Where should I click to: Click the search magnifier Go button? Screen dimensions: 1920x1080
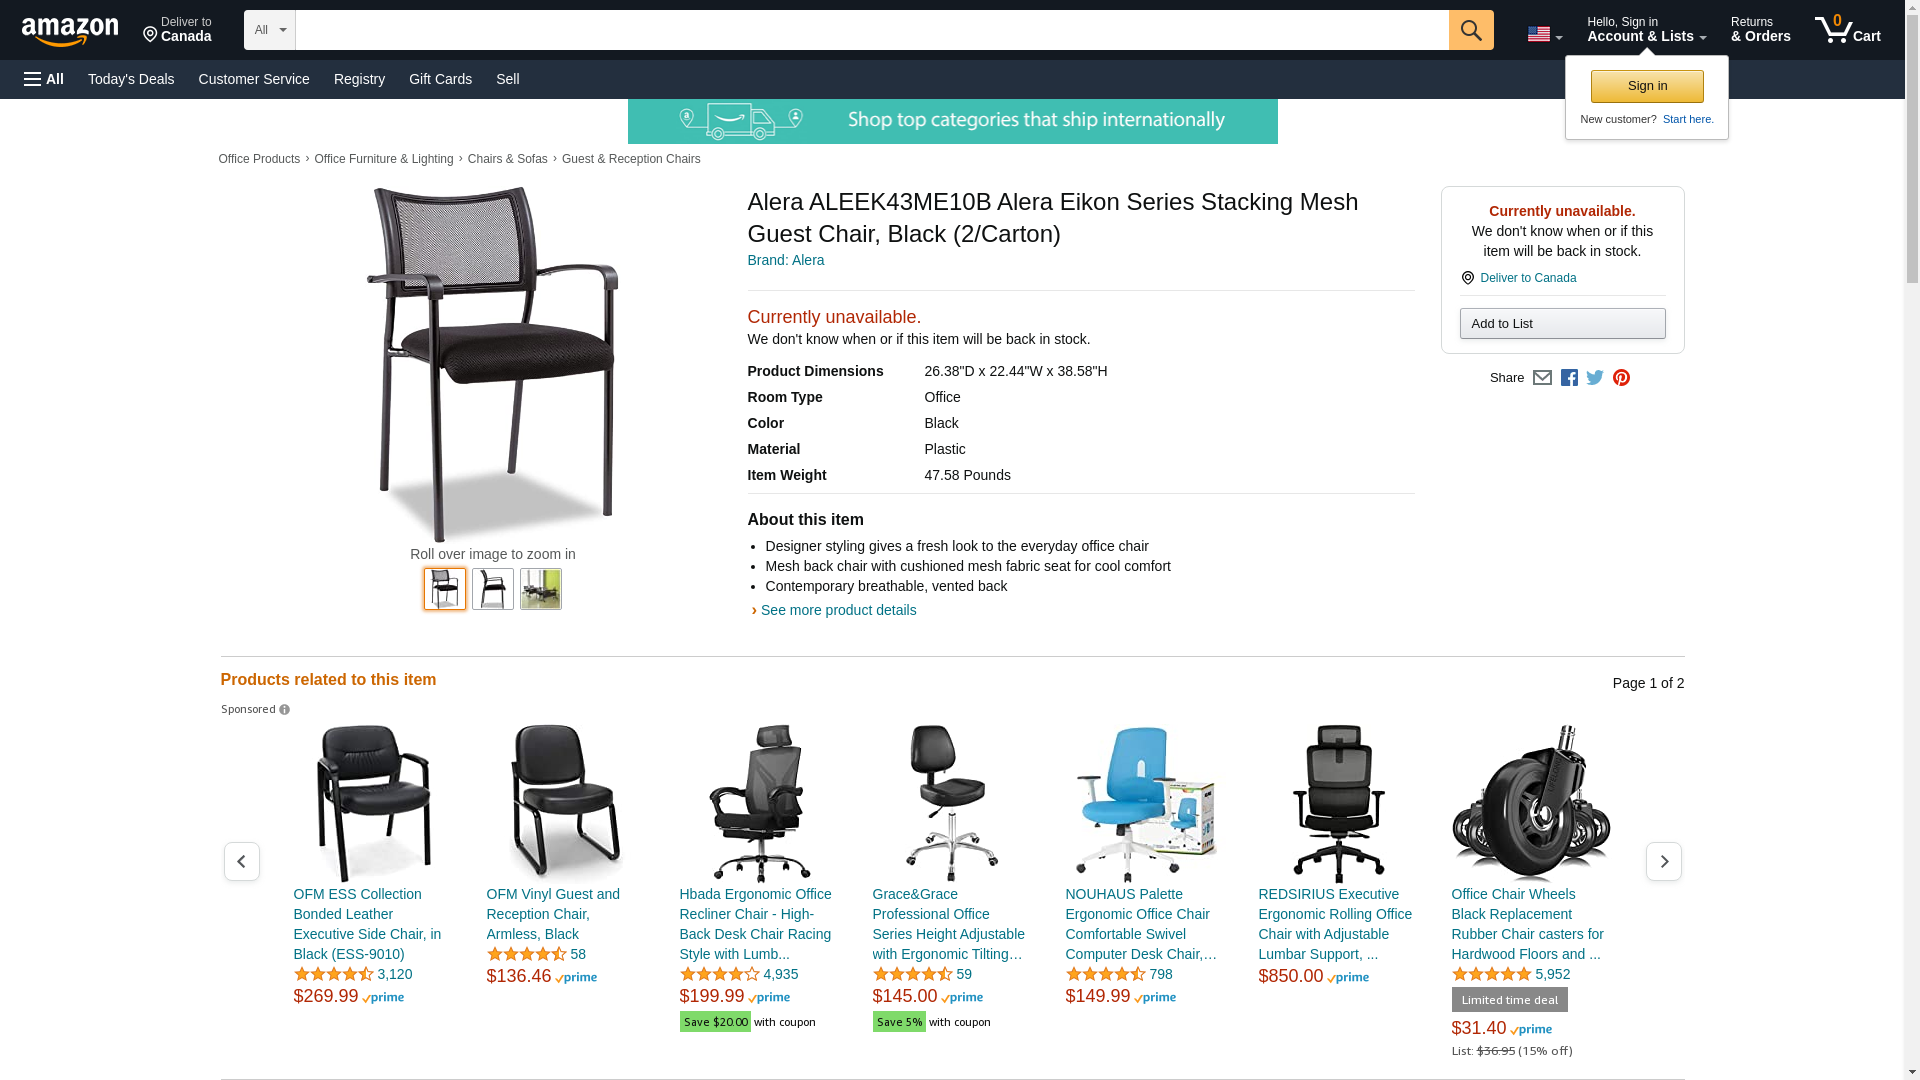[x=1470, y=30]
